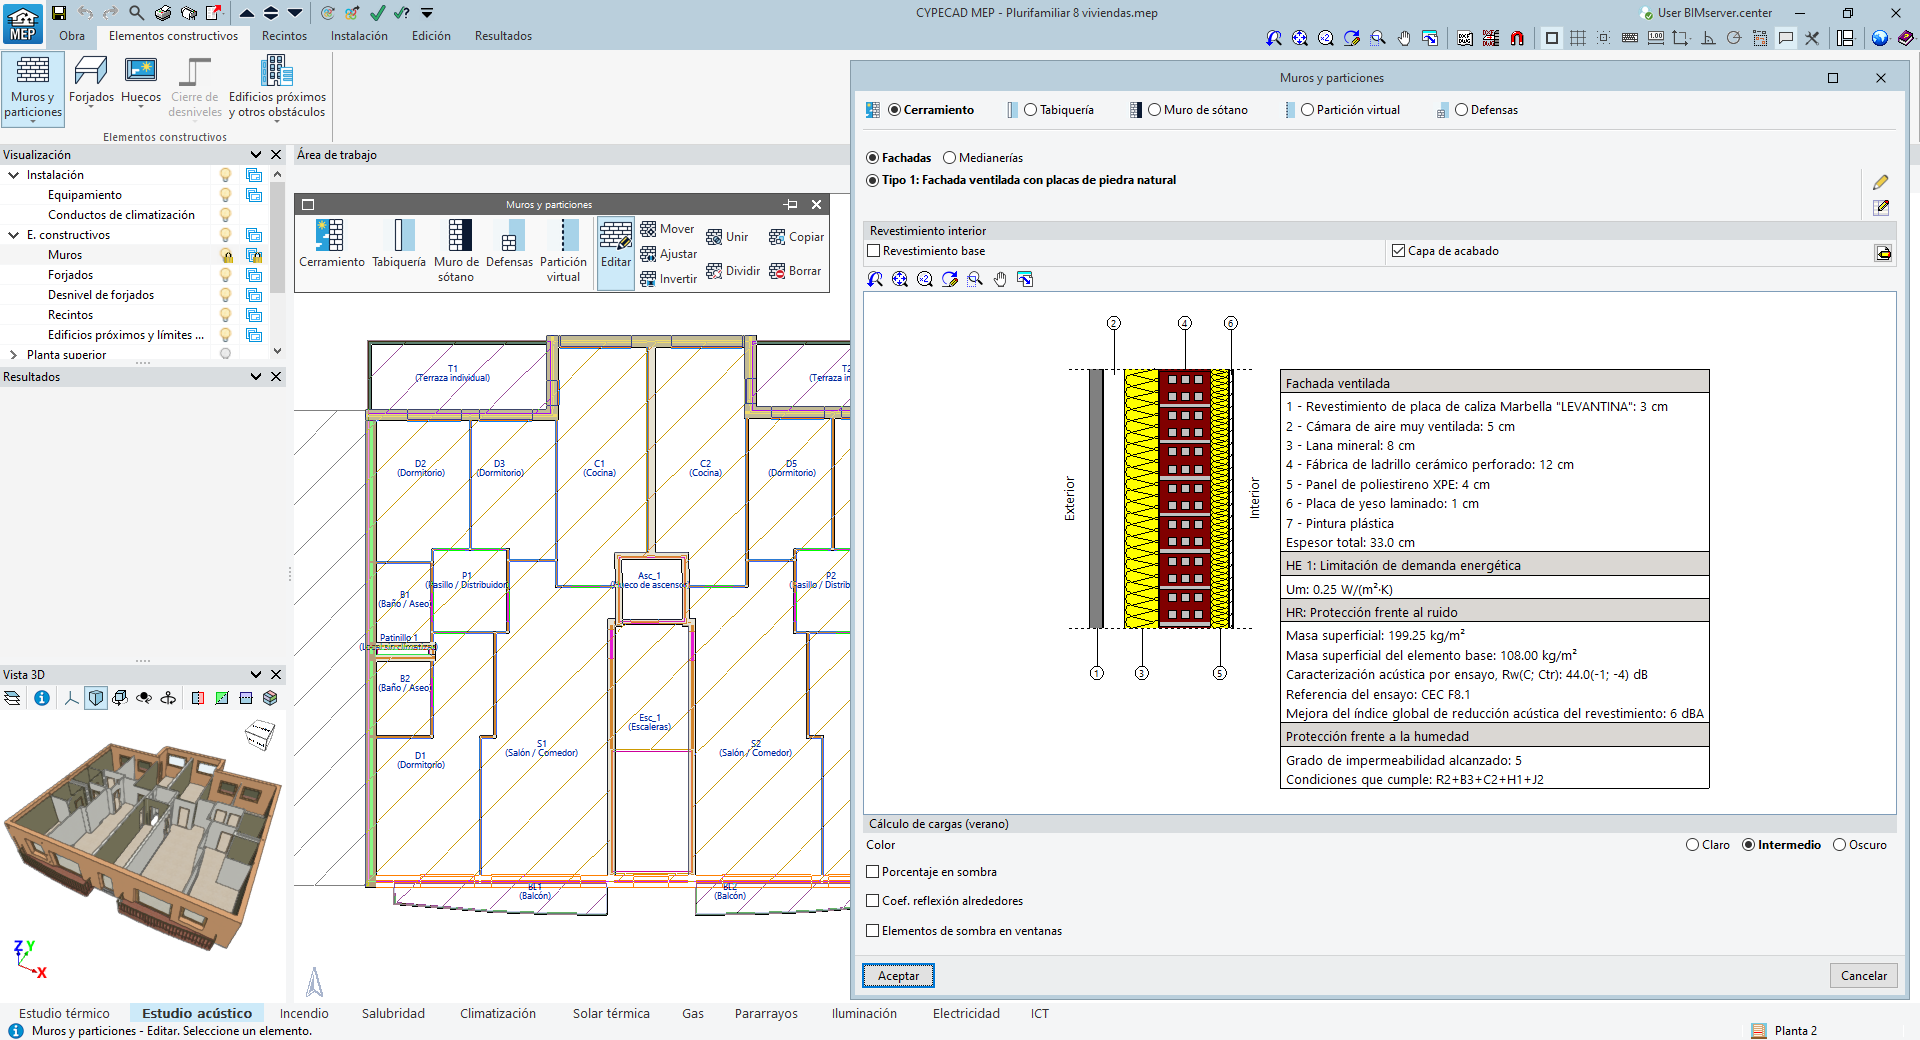1920x1040 pixels.
Task: Collapse the Vista 3D panel chevron
Action: (x=256, y=675)
